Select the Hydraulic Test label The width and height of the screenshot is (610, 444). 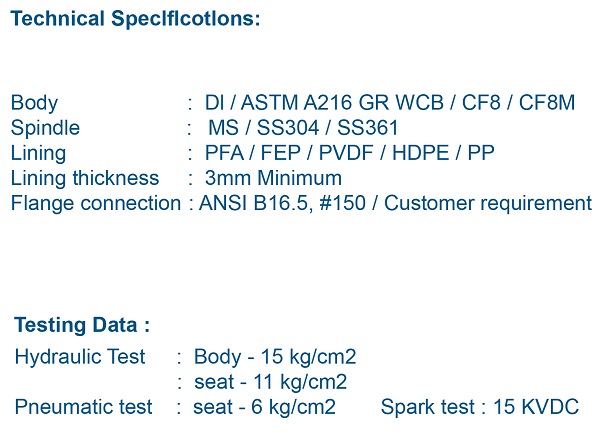[80, 357]
